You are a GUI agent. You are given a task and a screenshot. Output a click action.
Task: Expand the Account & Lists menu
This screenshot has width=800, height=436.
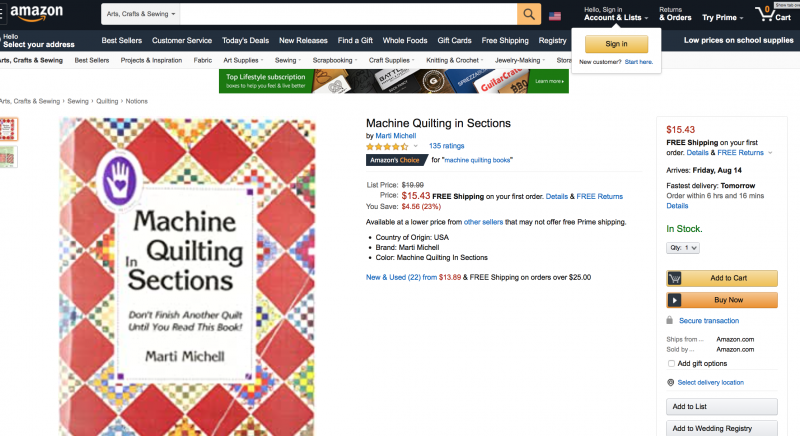(612, 17)
